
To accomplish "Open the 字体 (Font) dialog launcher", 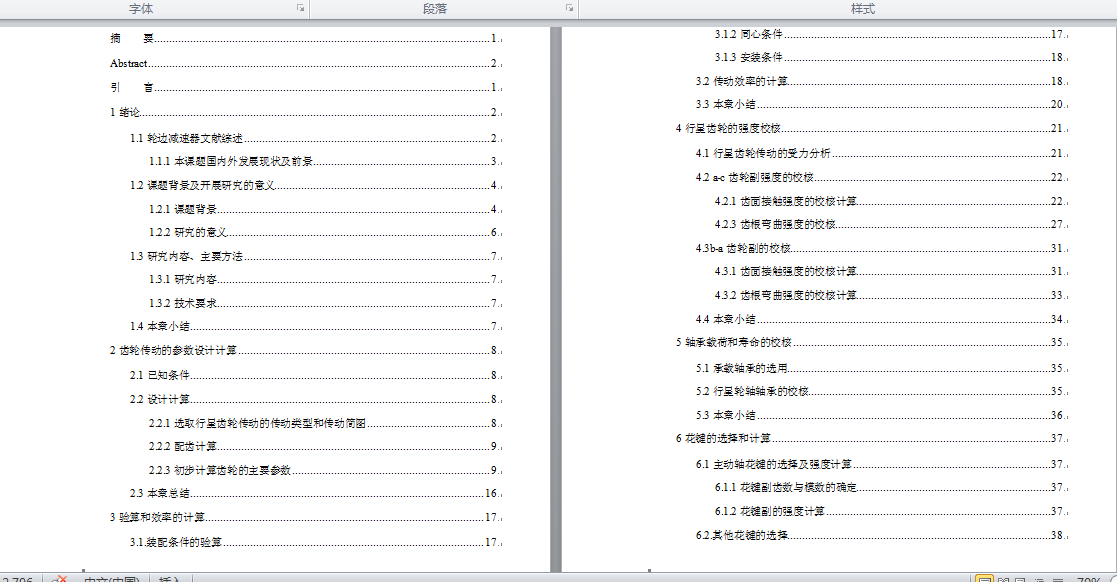I will (301, 8).
